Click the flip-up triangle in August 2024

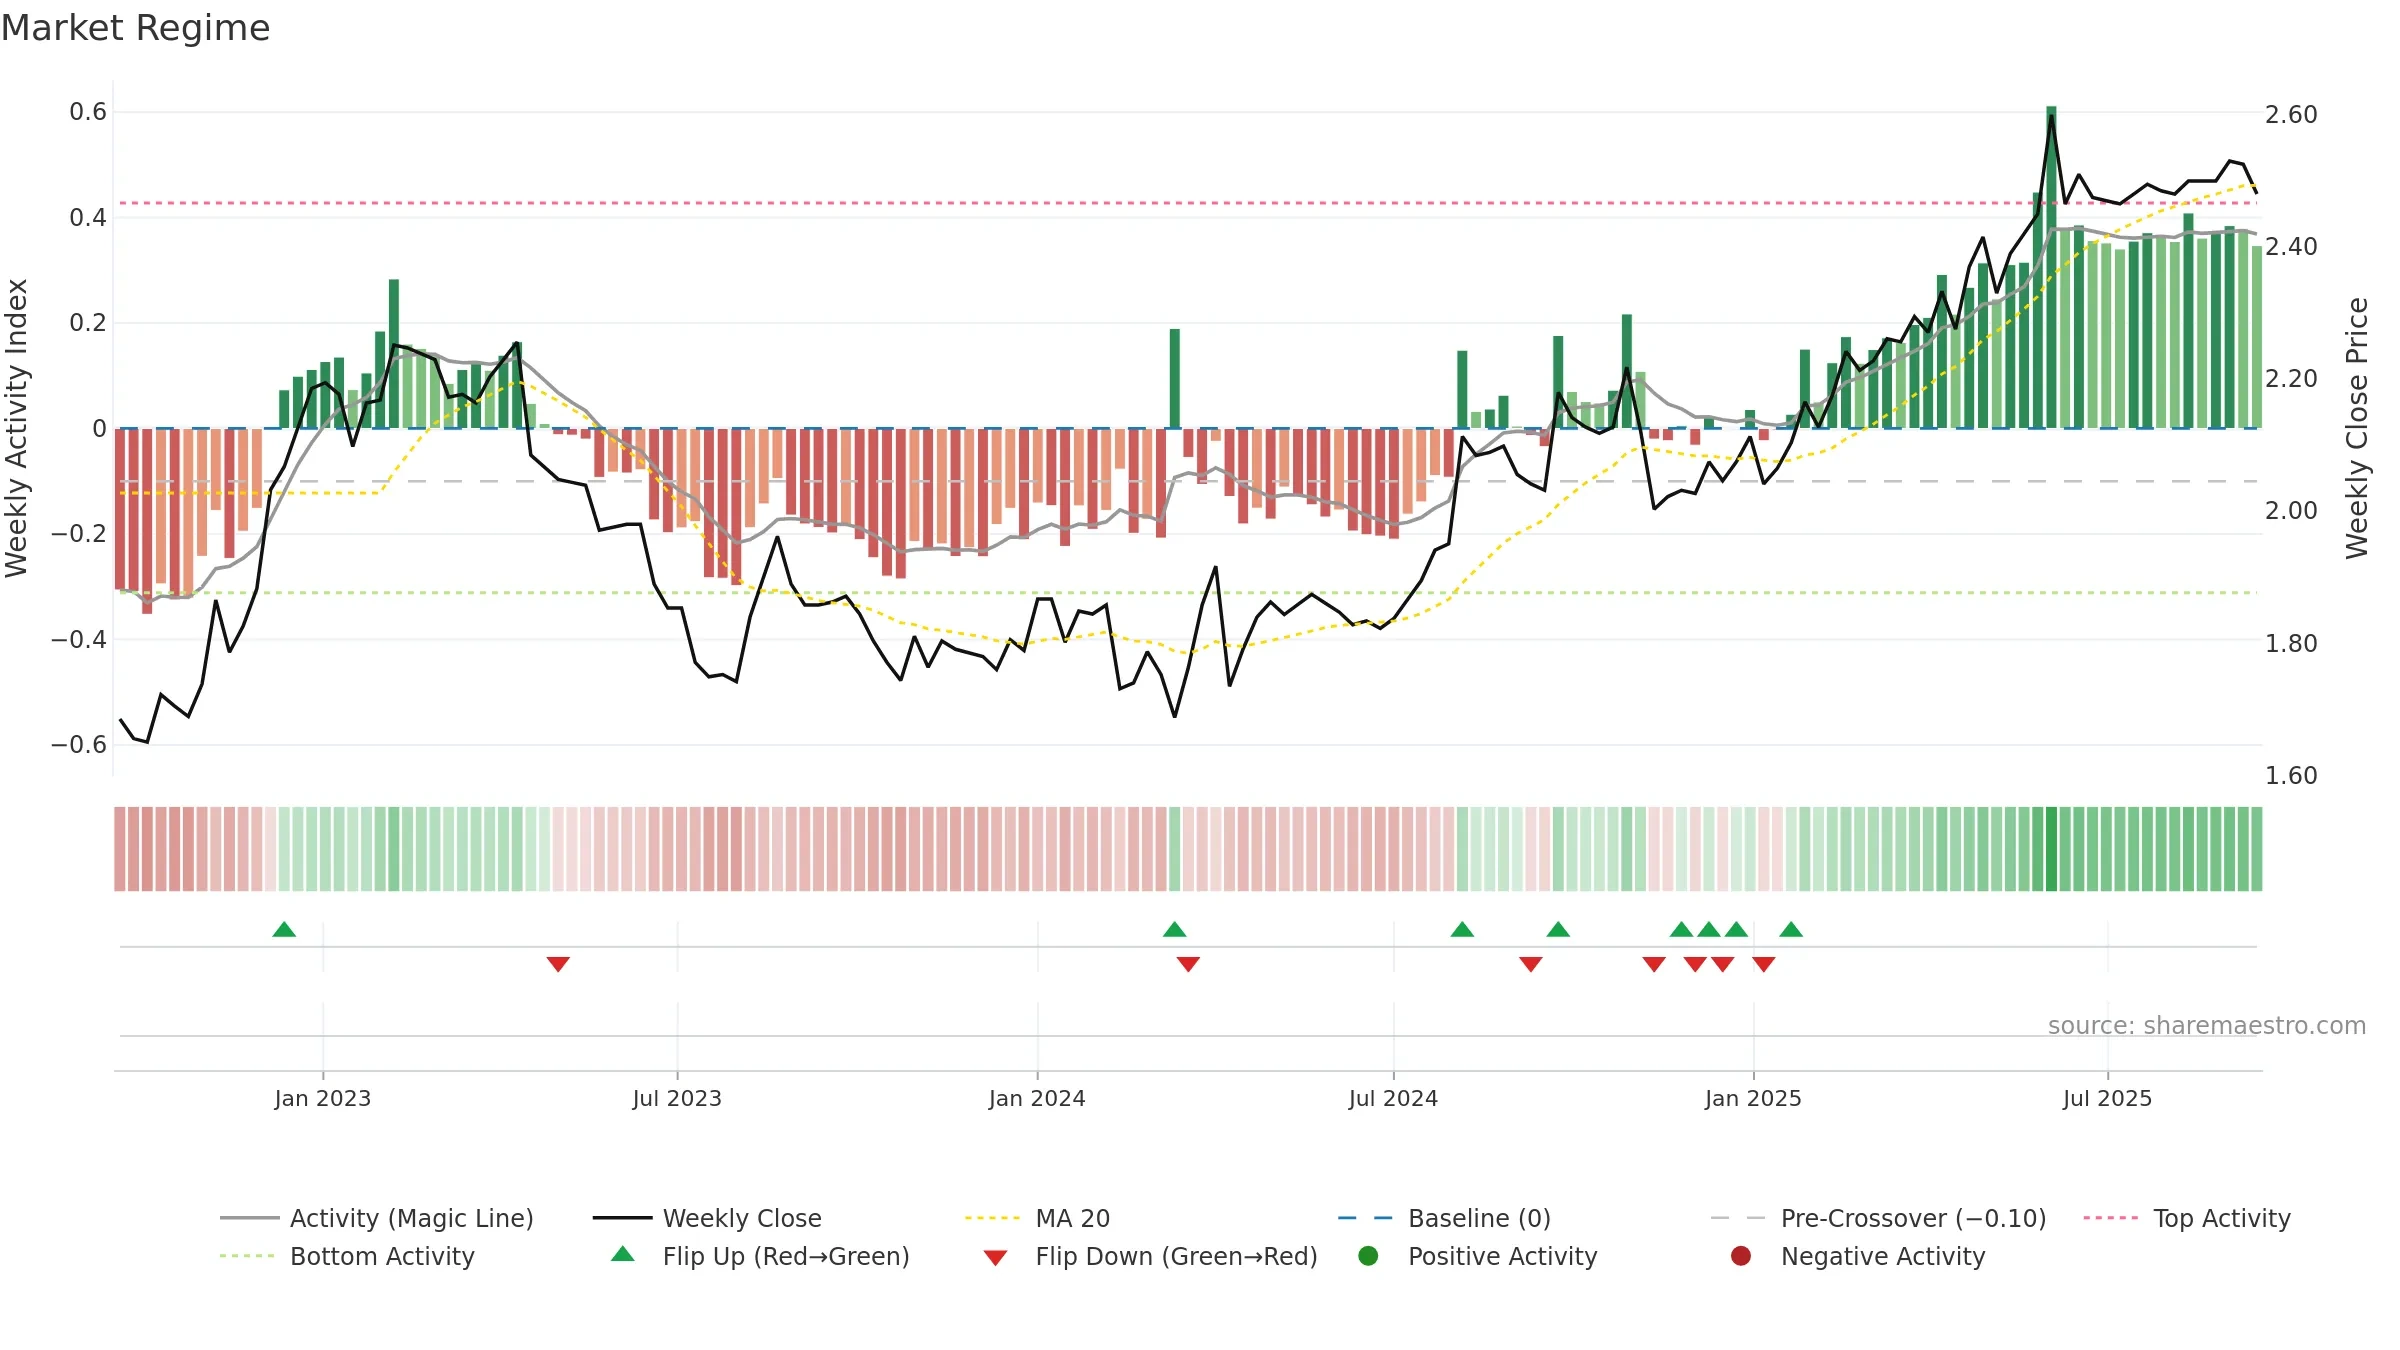coord(1462,930)
